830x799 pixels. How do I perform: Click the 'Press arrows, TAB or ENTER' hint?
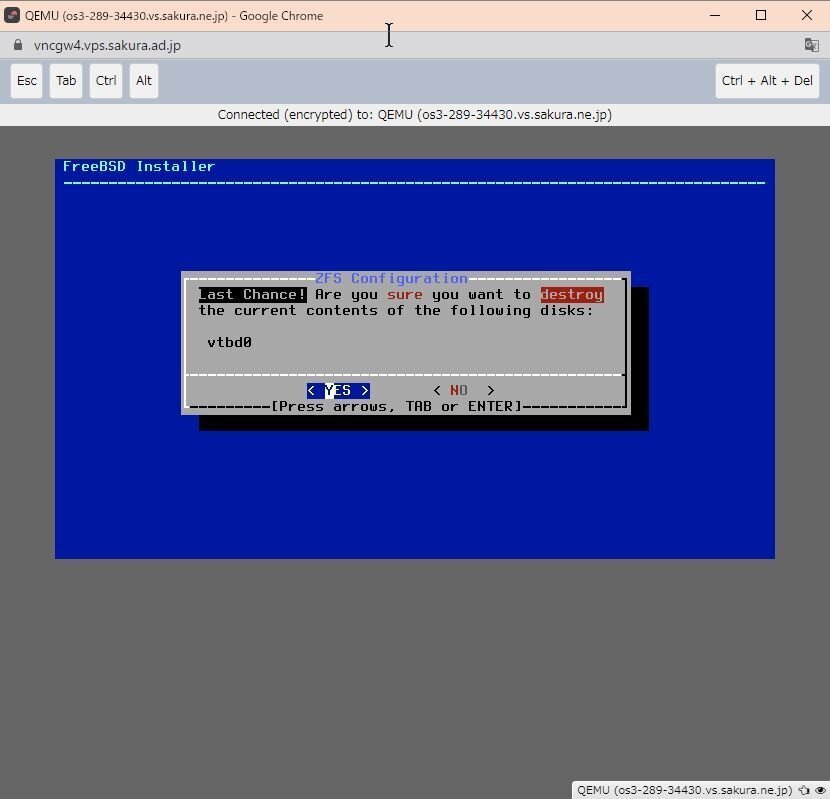(396, 407)
